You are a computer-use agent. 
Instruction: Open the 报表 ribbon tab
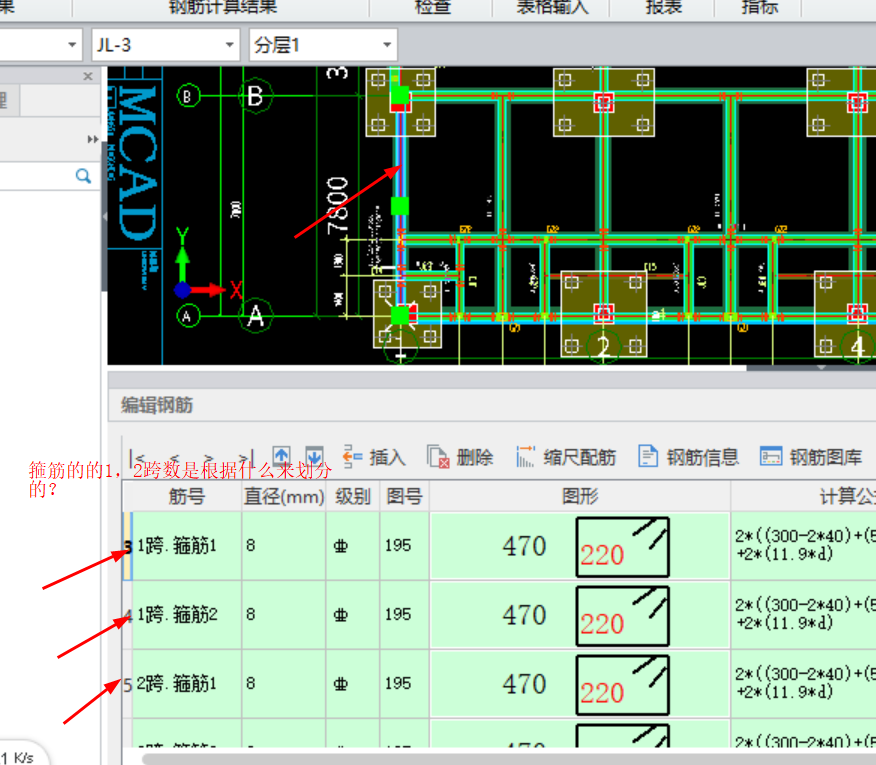pyautogui.click(x=664, y=7)
